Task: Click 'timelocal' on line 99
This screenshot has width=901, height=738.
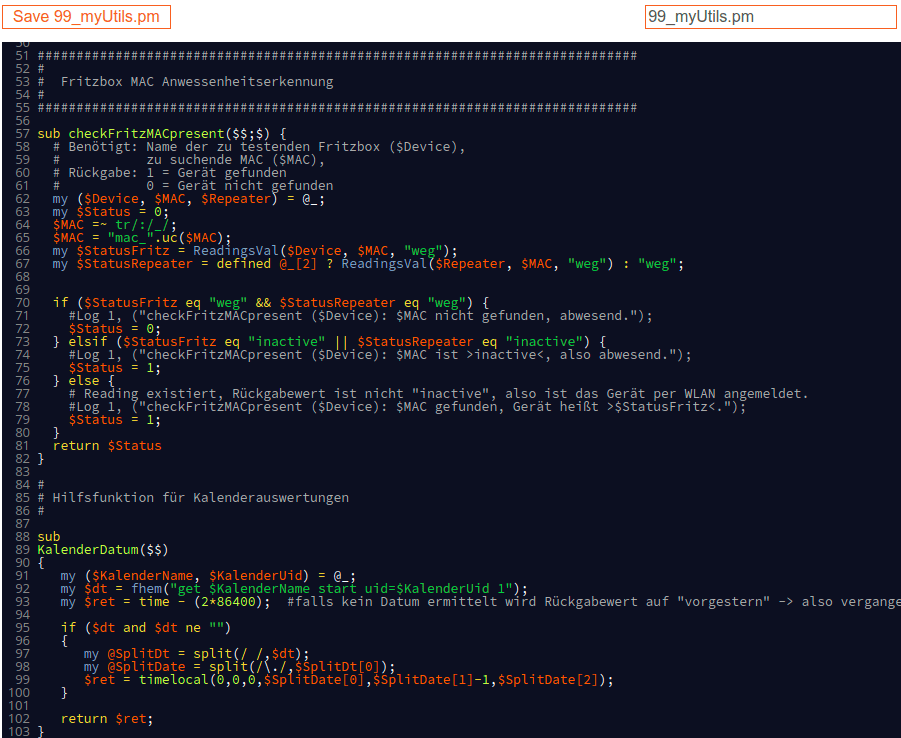Action: pyautogui.click(x=174, y=680)
